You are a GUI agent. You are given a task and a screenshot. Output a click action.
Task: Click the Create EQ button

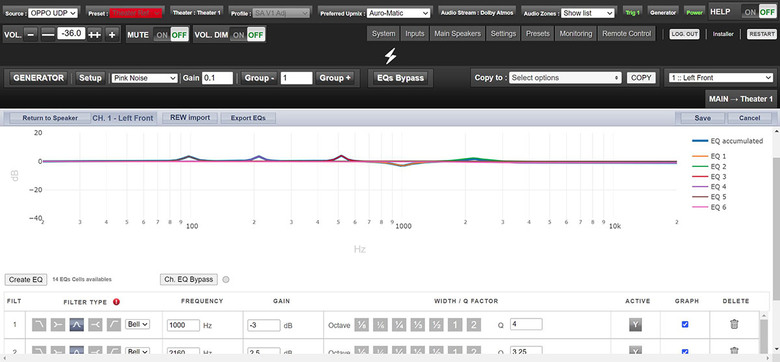point(26,279)
